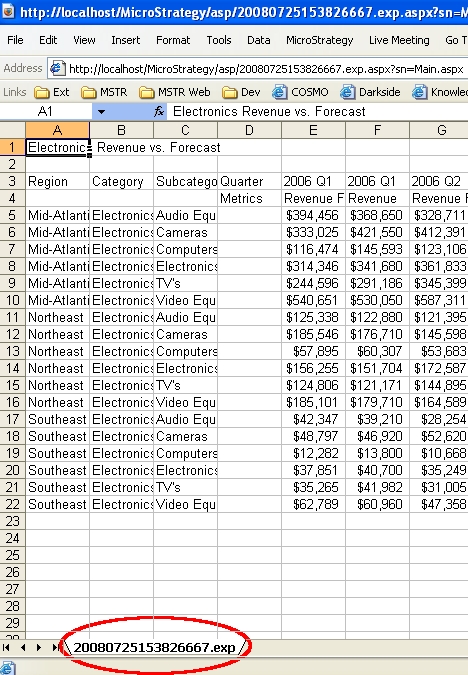Select row 10 header
This screenshot has width=468, height=675.
coord(12,300)
